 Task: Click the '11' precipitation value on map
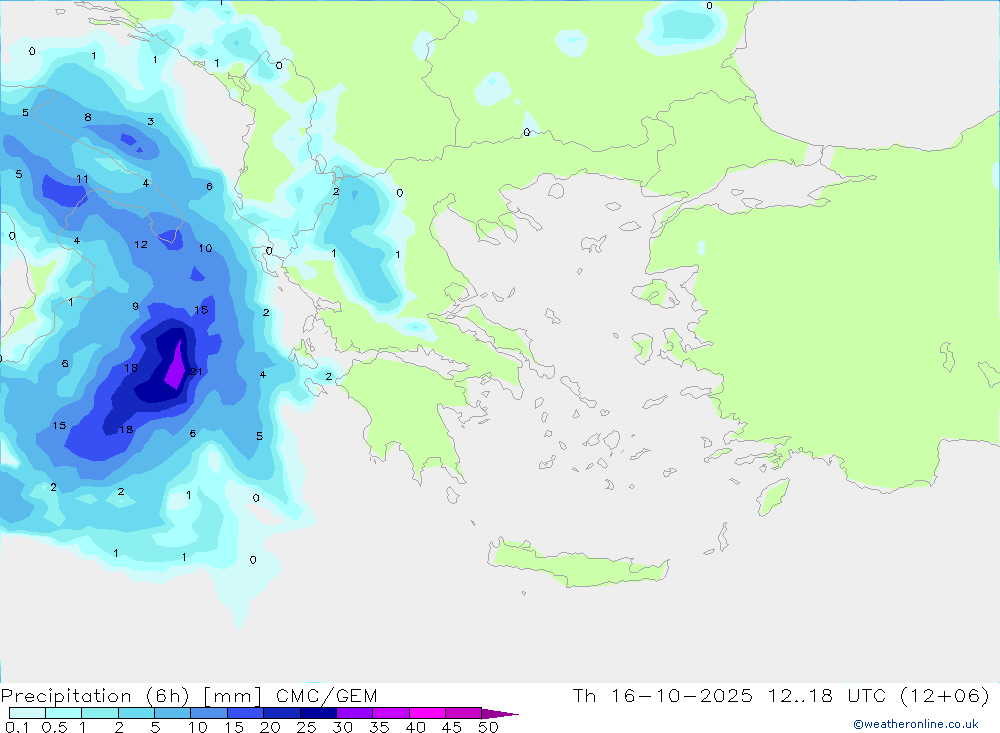[x=82, y=179]
